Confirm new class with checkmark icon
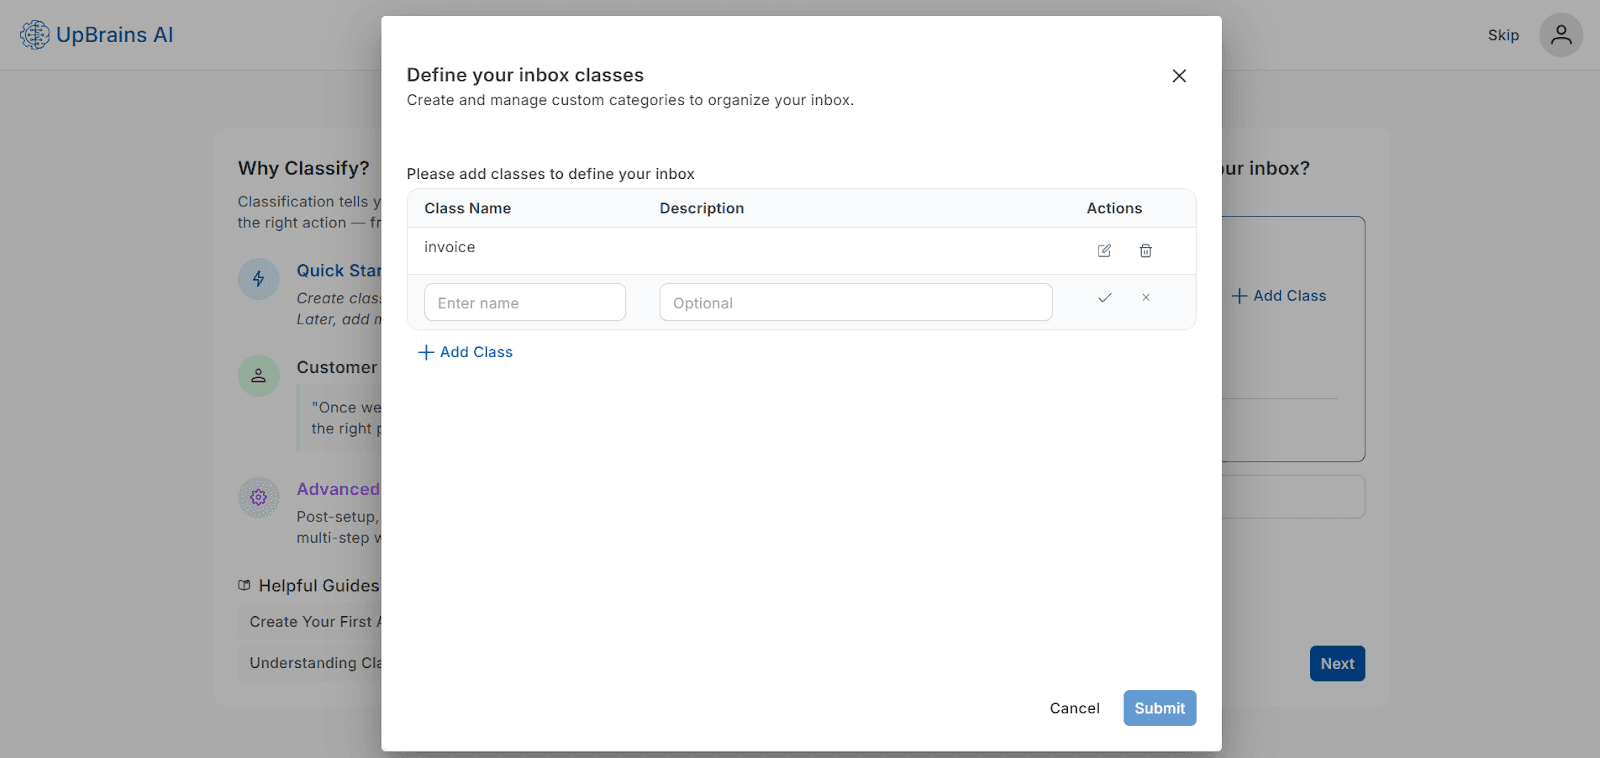 point(1104,298)
